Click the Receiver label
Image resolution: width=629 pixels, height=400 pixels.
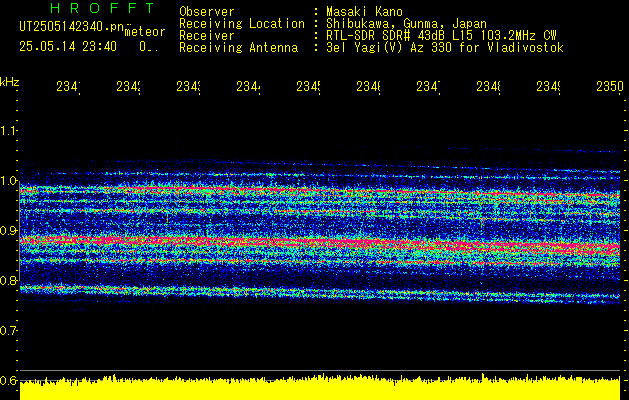click(x=207, y=36)
